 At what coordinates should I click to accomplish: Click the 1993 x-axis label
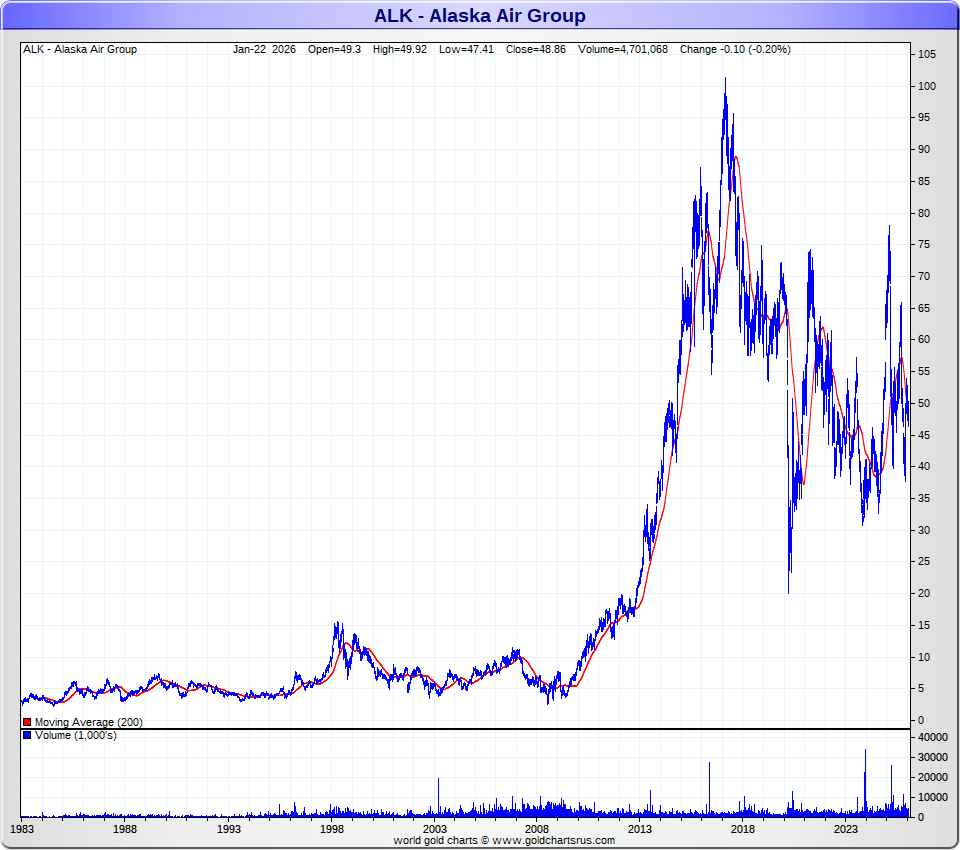(229, 829)
